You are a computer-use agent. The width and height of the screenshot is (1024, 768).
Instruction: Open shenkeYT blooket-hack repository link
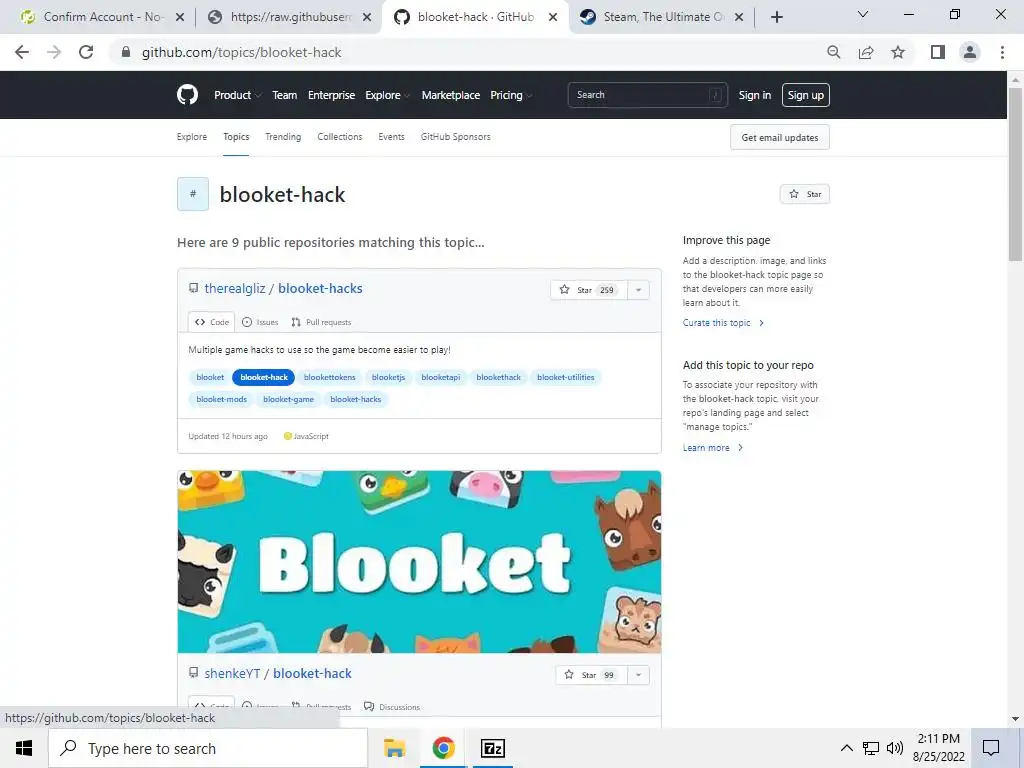pyautogui.click(x=312, y=673)
